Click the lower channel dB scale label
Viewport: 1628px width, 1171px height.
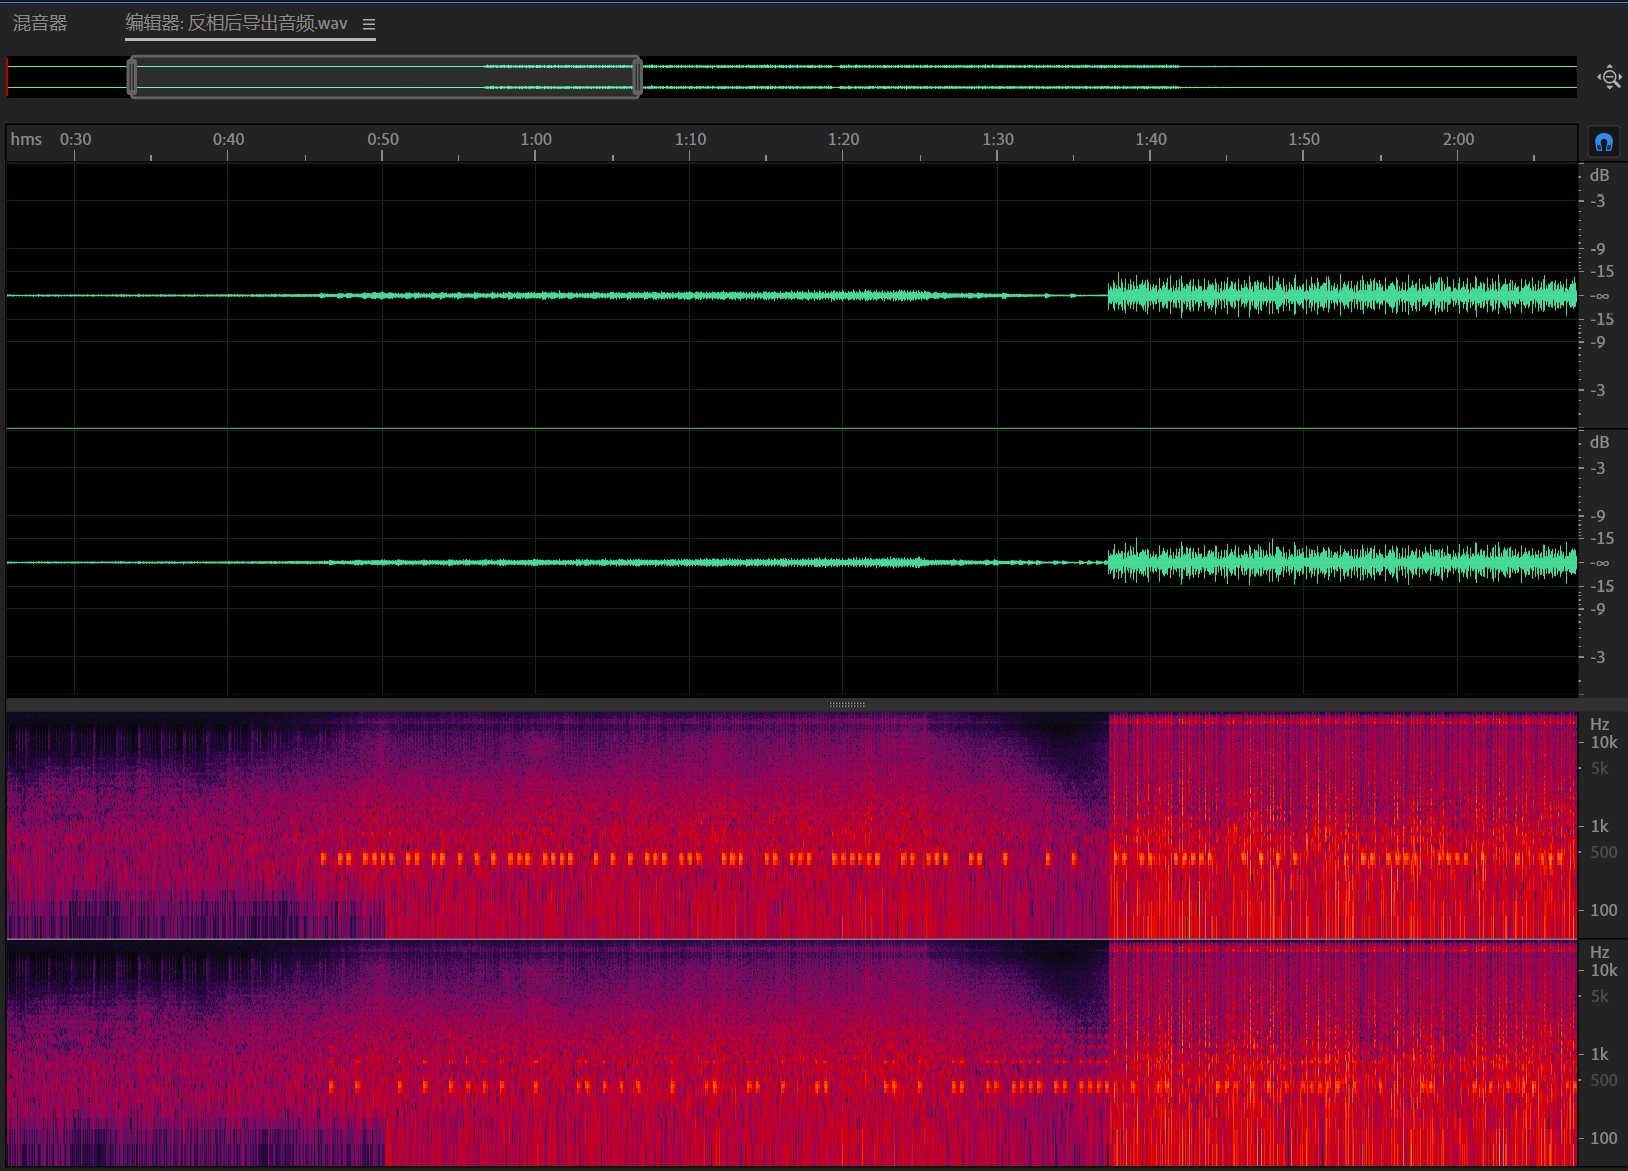[1599, 442]
